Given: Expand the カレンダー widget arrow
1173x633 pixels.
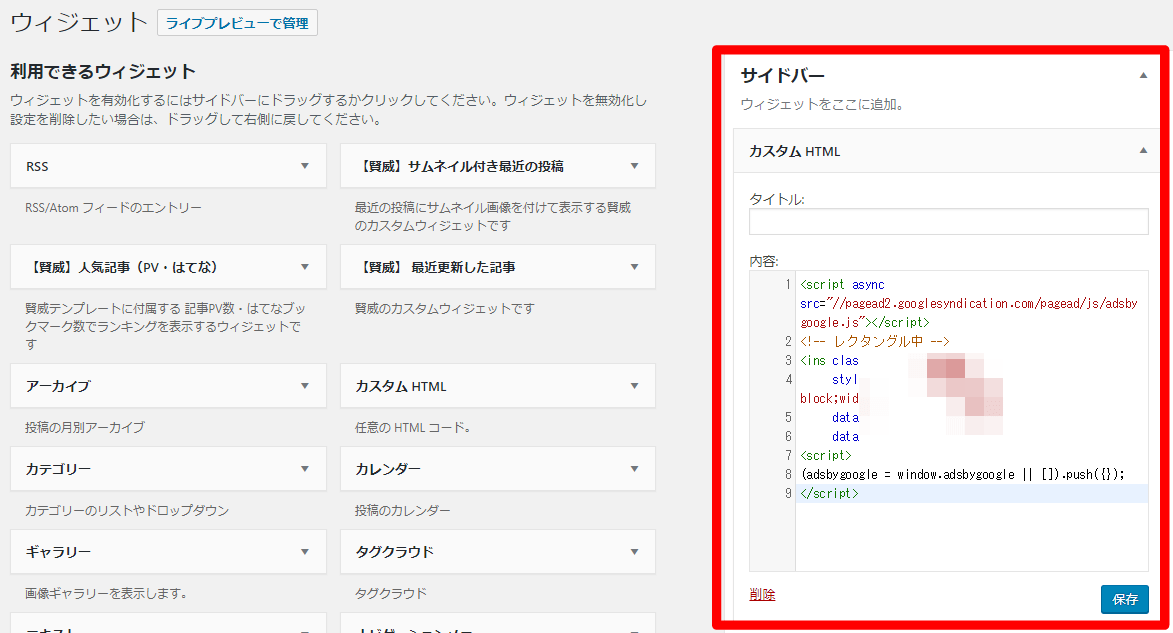Looking at the screenshot, I should 634,469.
